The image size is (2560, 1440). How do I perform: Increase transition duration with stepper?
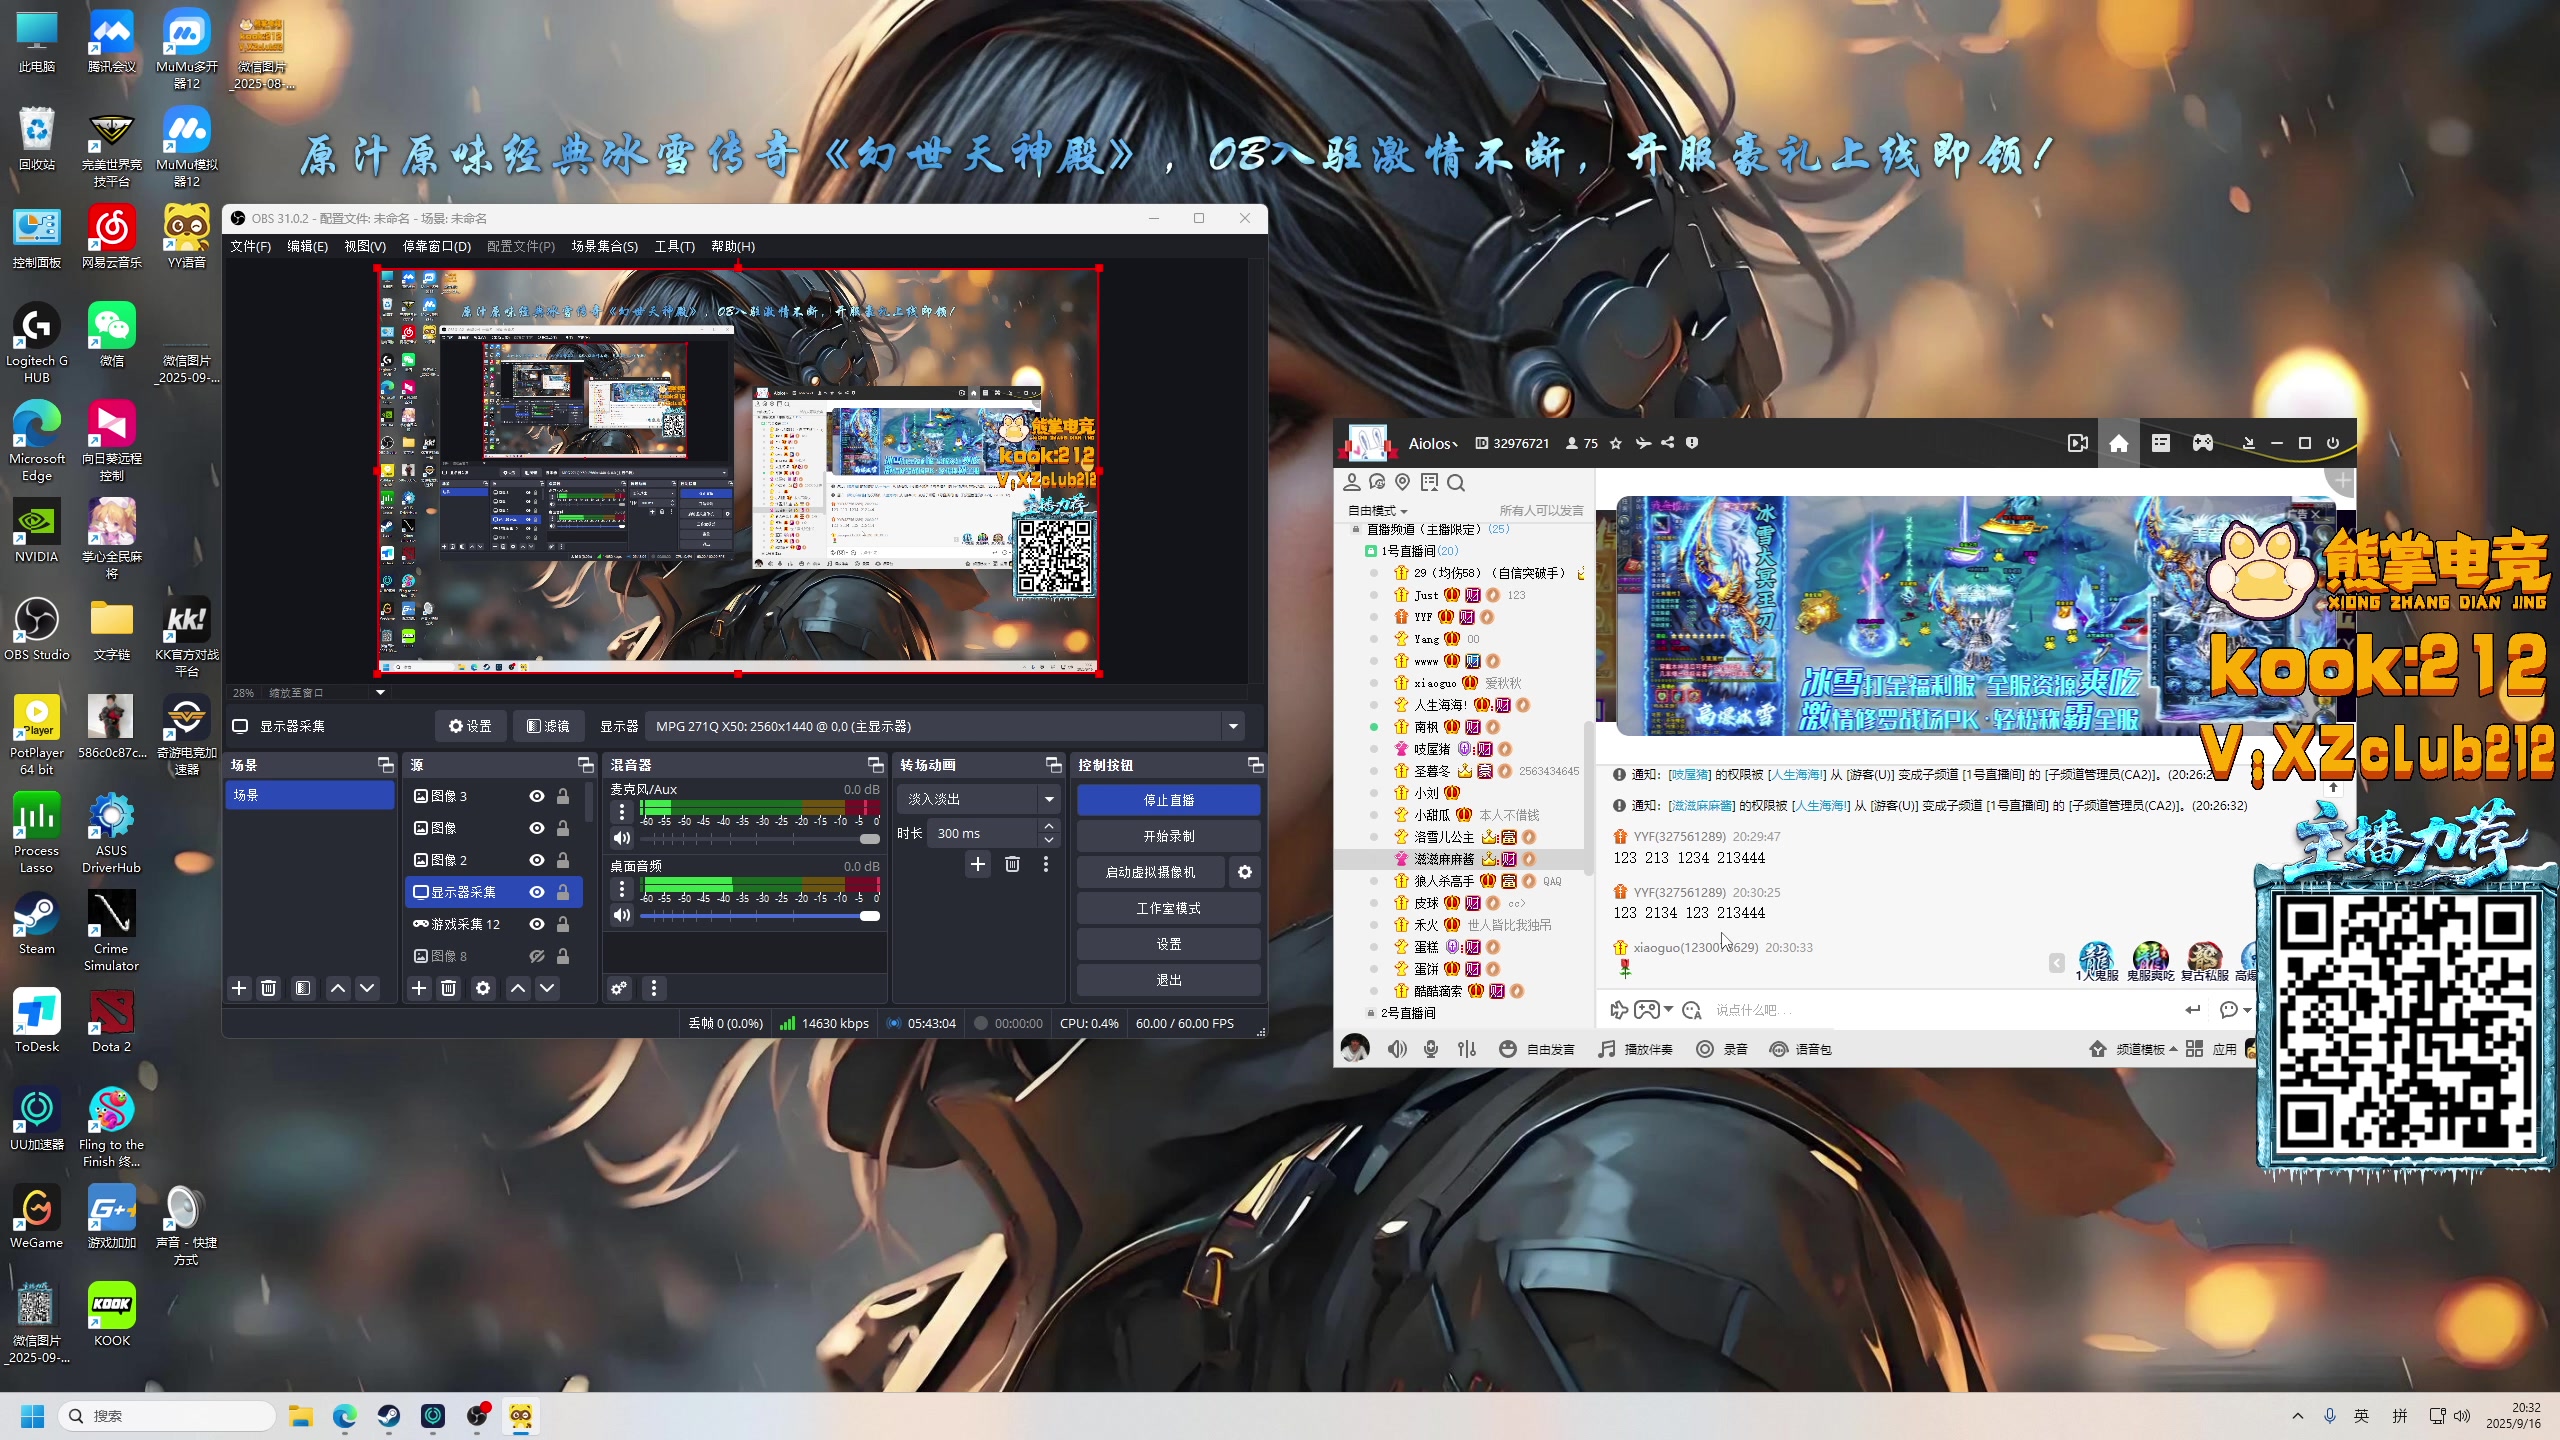tap(1048, 826)
